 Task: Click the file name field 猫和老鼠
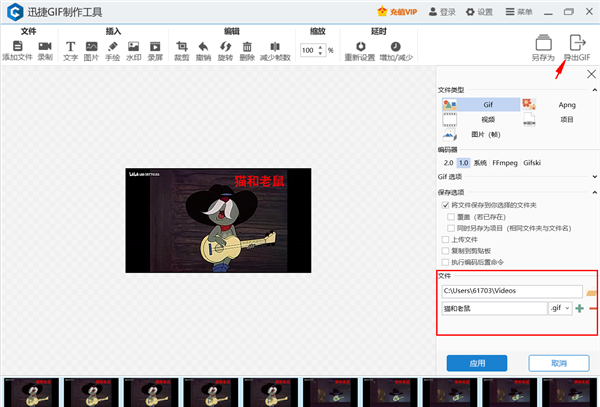coord(494,308)
